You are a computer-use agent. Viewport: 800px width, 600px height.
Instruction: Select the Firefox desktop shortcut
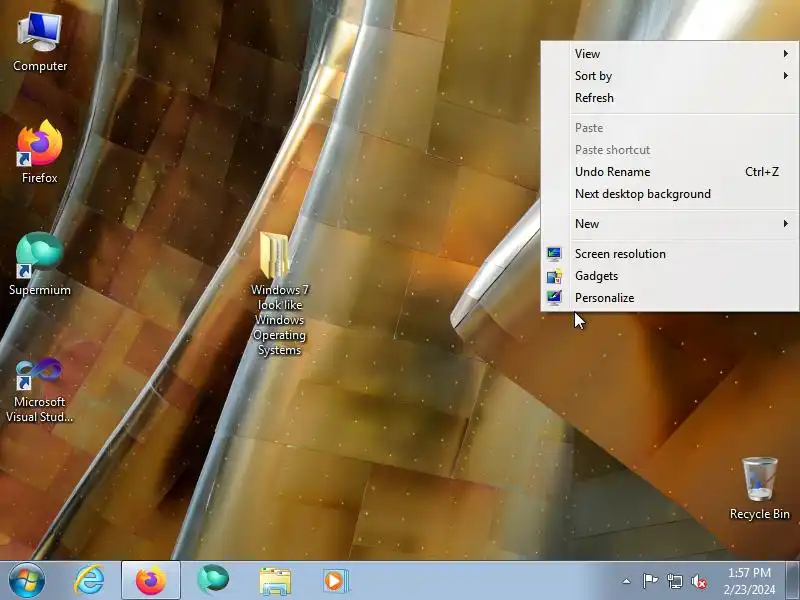click(40, 152)
